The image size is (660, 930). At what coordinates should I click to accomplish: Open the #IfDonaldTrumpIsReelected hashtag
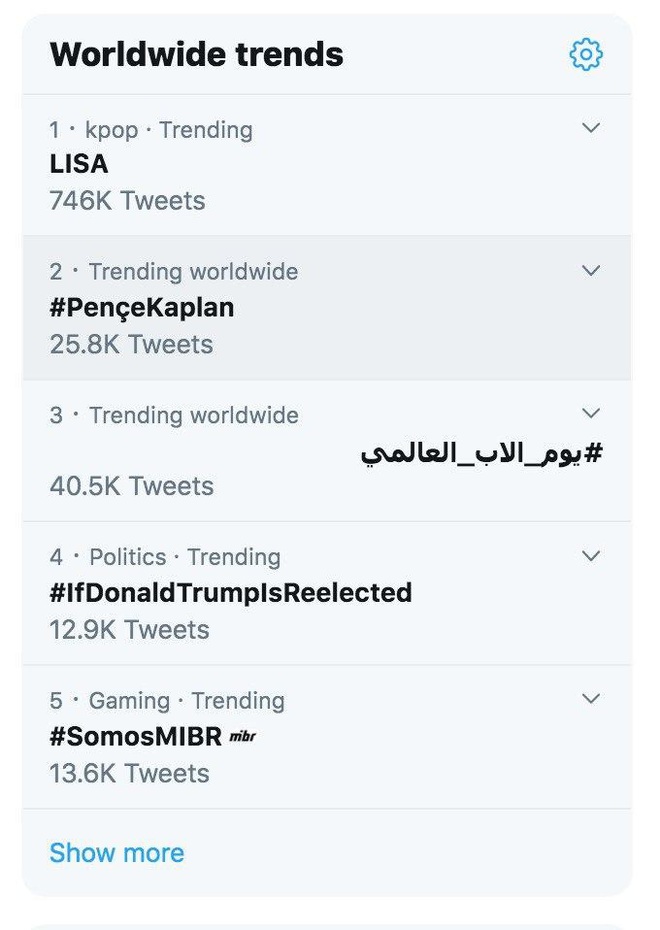point(231,593)
